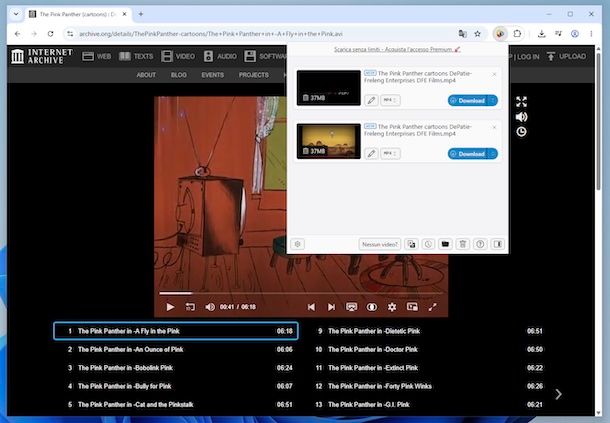Click the UPLOAD link
610x423 pixels.
[x=566, y=56]
